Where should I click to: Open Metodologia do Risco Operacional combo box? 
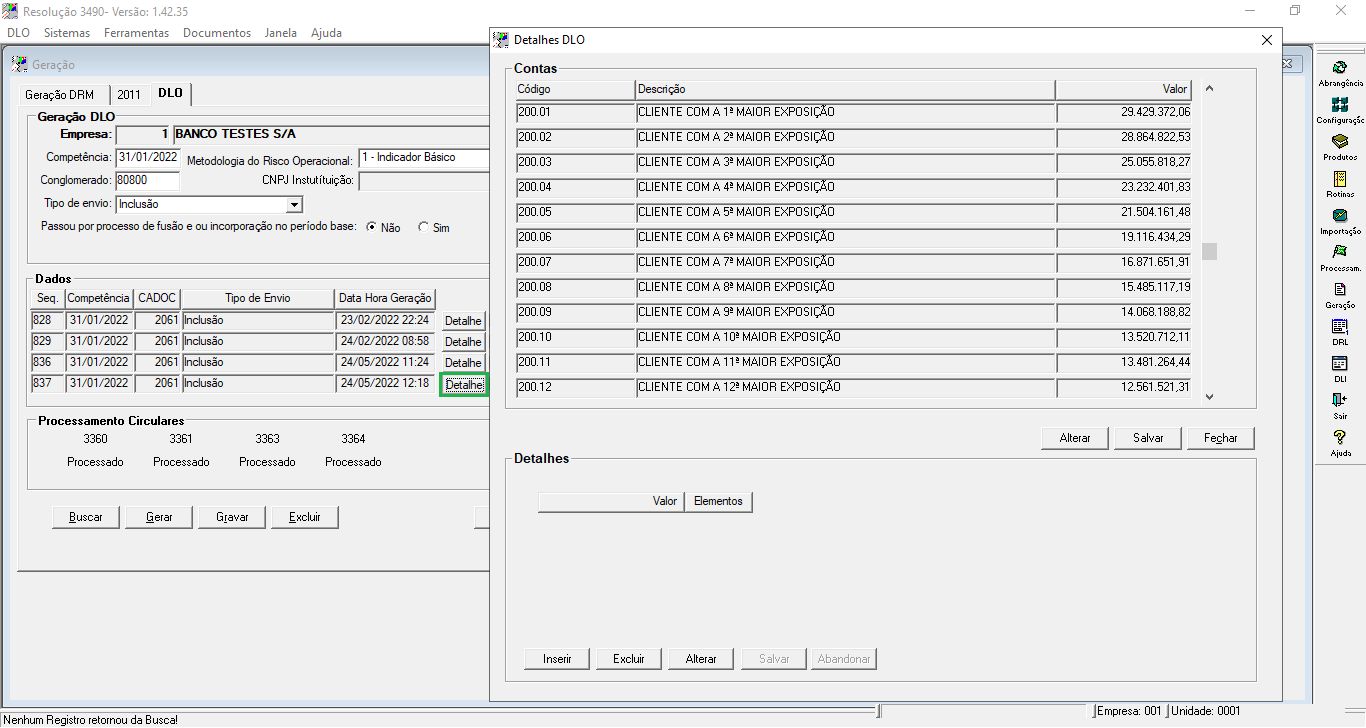click(x=423, y=158)
